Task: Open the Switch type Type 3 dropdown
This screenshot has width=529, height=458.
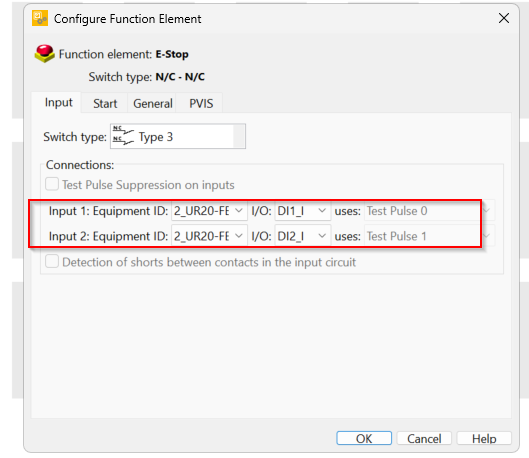Action: click(178, 136)
